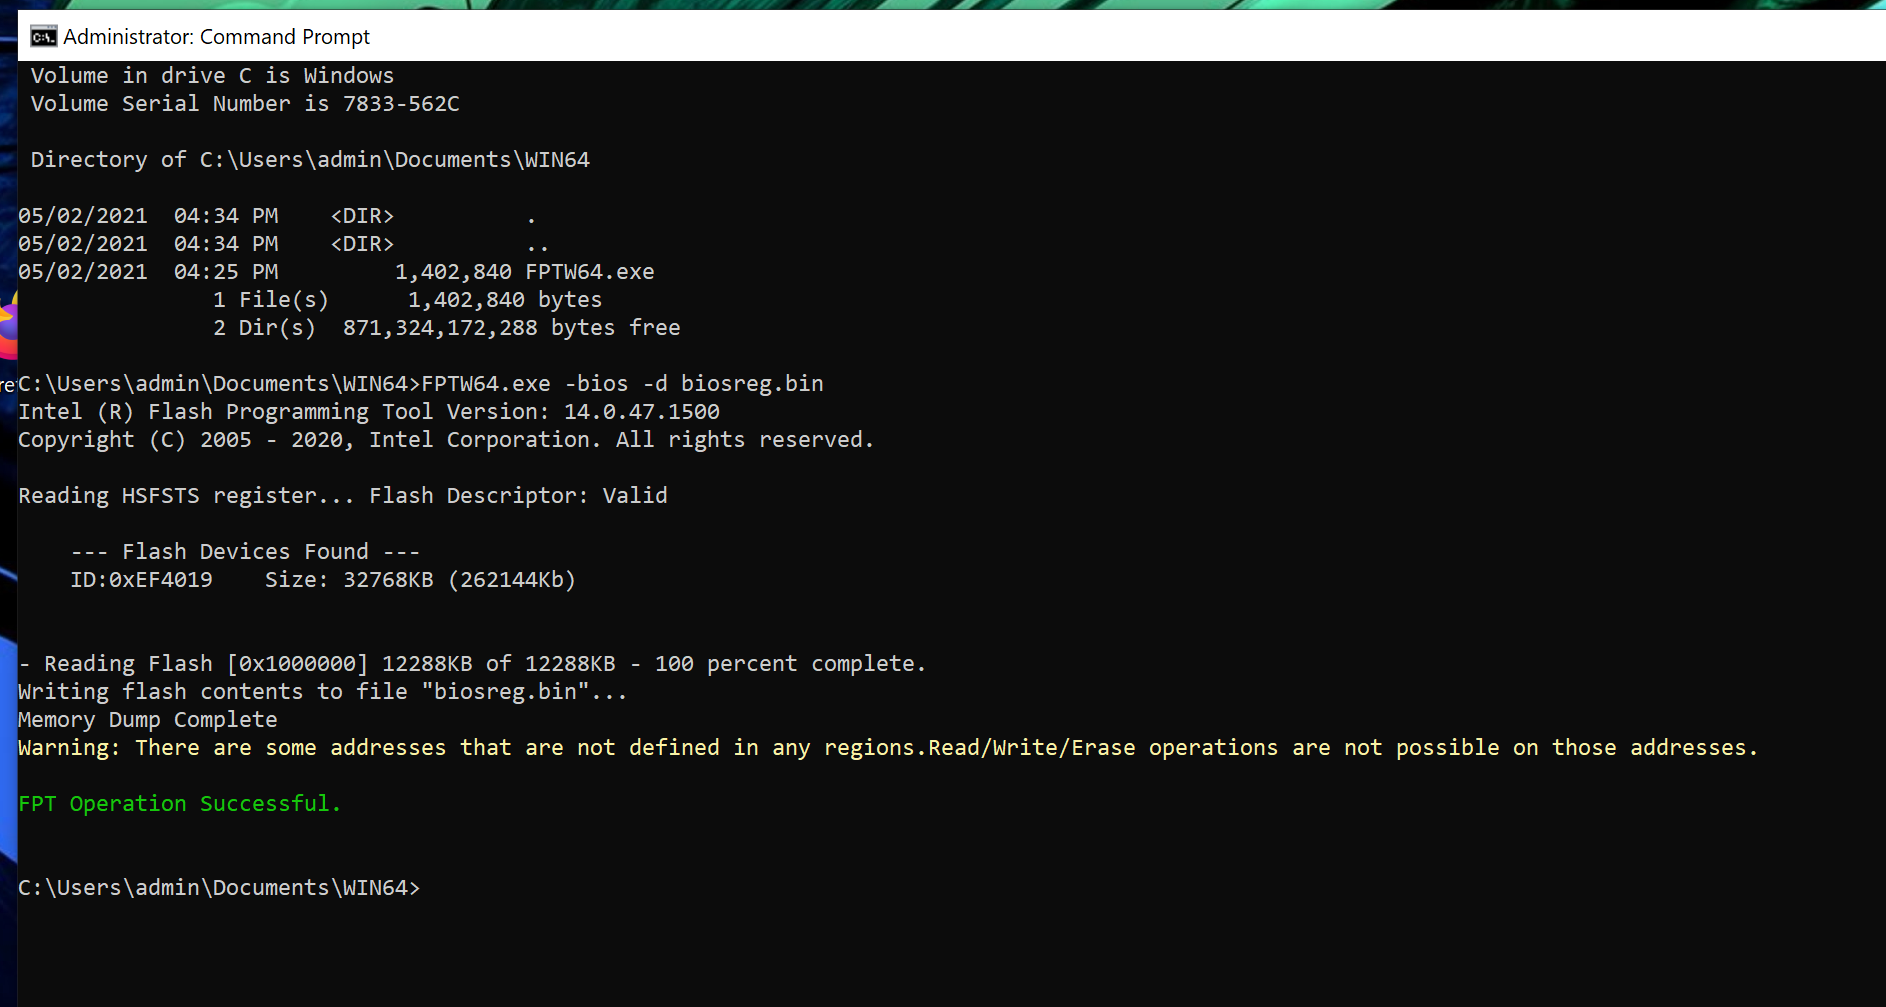The height and width of the screenshot is (1007, 1886).
Task: Click the Flash Programming Tool version 14.0.47.1500
Action: click(x=641, y=412)
